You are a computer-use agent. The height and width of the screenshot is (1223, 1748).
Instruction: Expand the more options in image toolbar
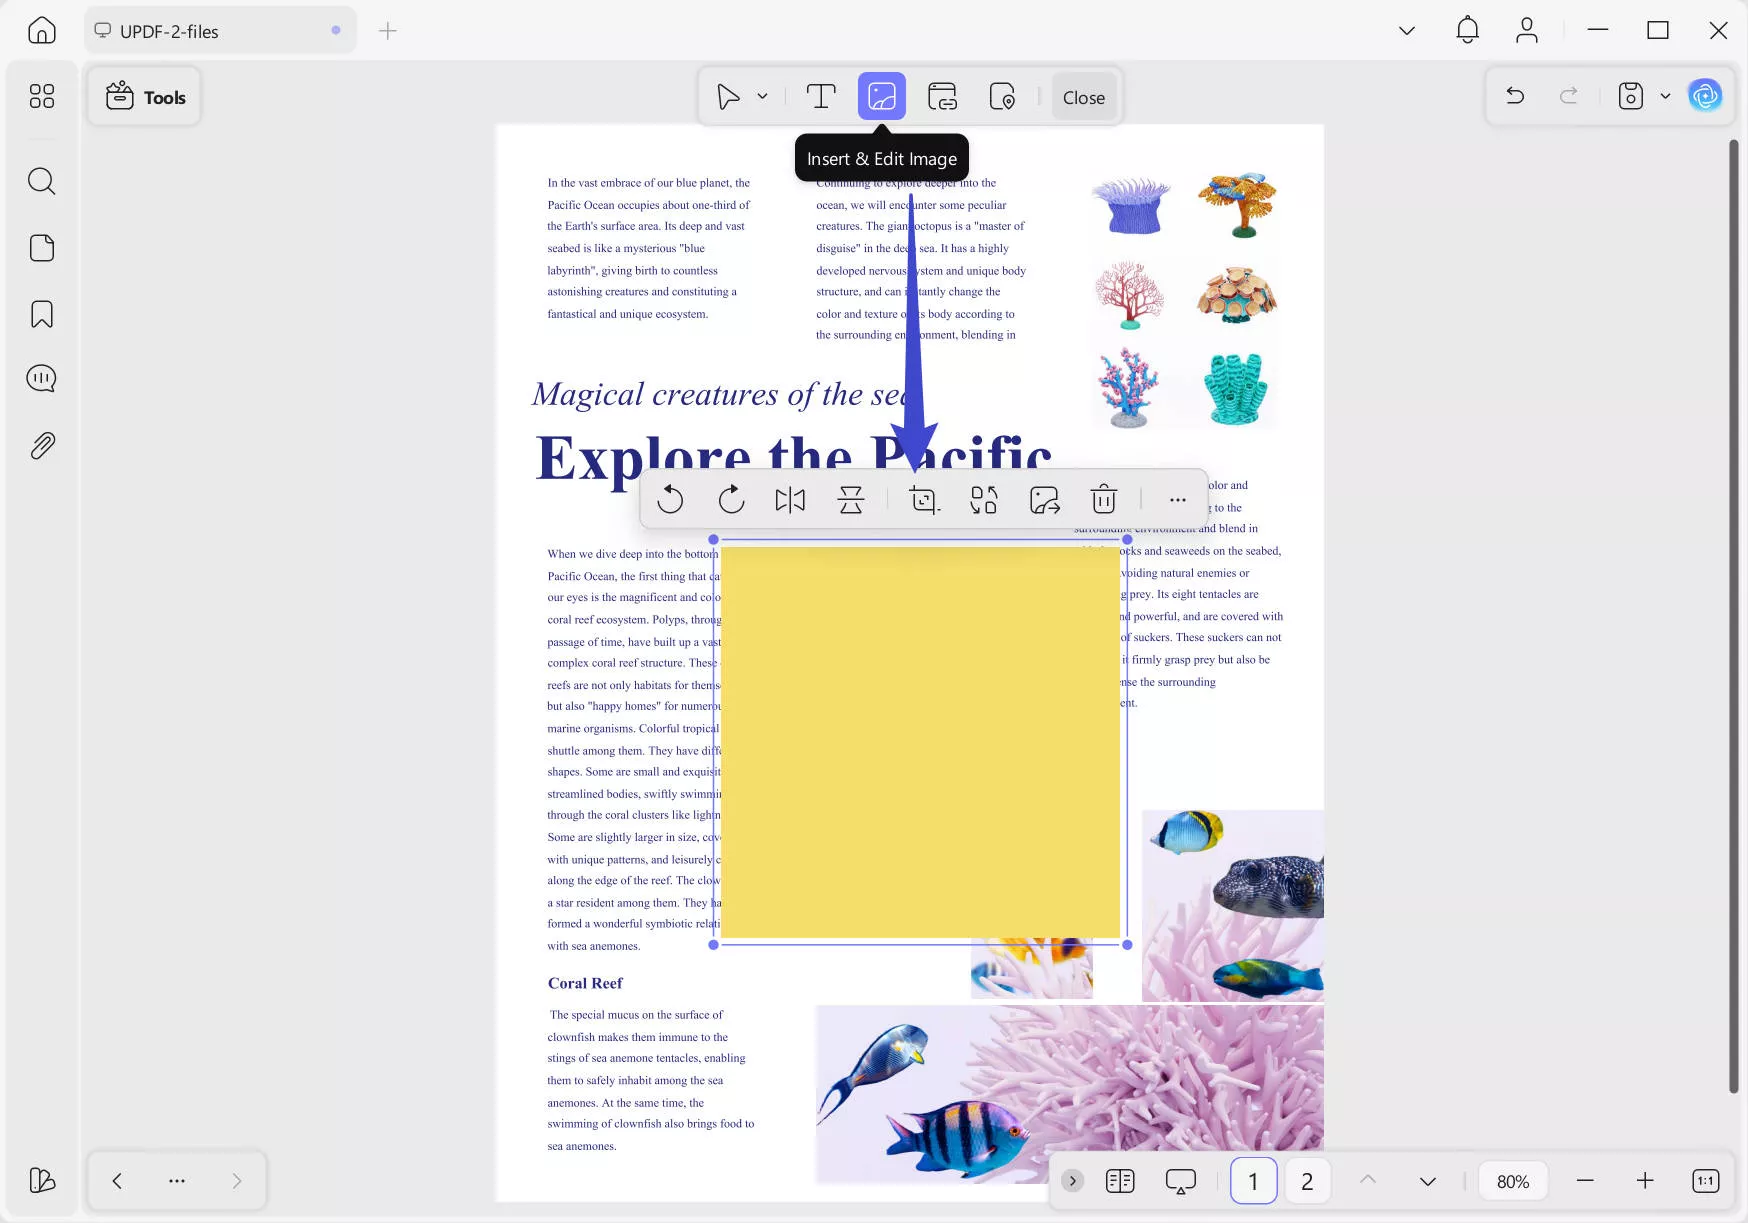point(1177,499)
